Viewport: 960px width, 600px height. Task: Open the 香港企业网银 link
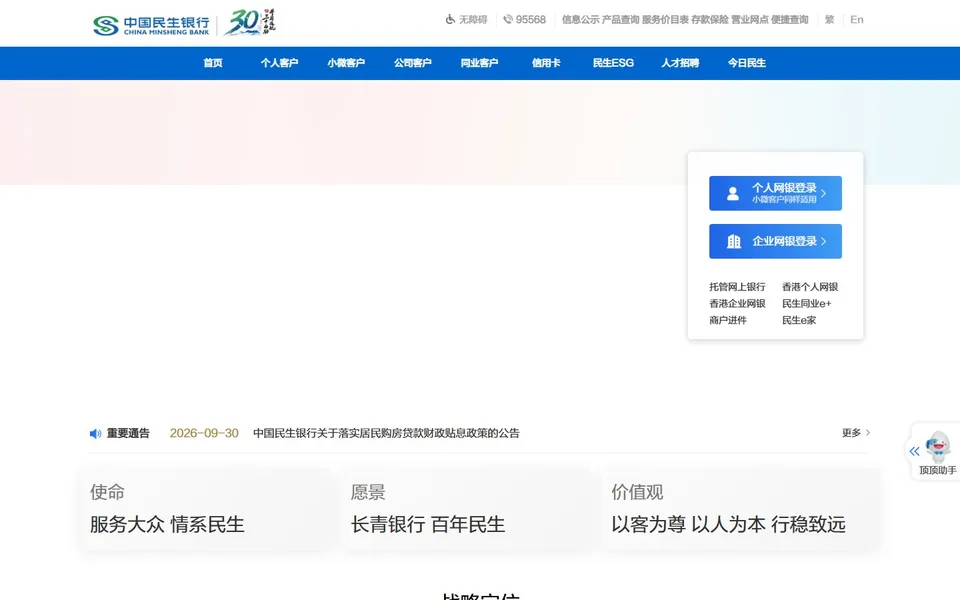737,304
